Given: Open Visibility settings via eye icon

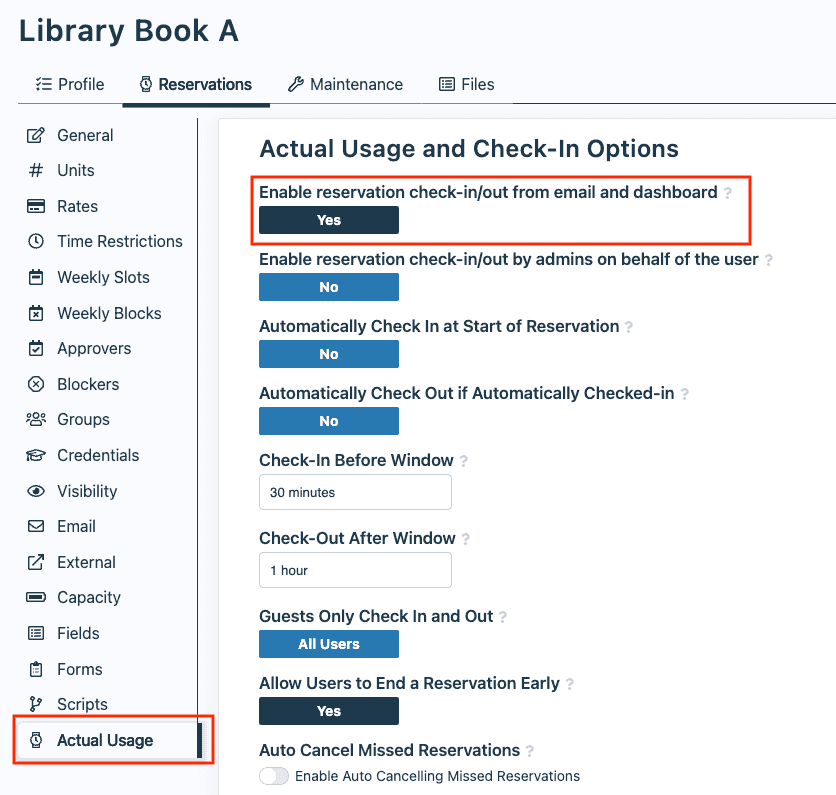Looking at the screenshot, I should pos(36,491).
